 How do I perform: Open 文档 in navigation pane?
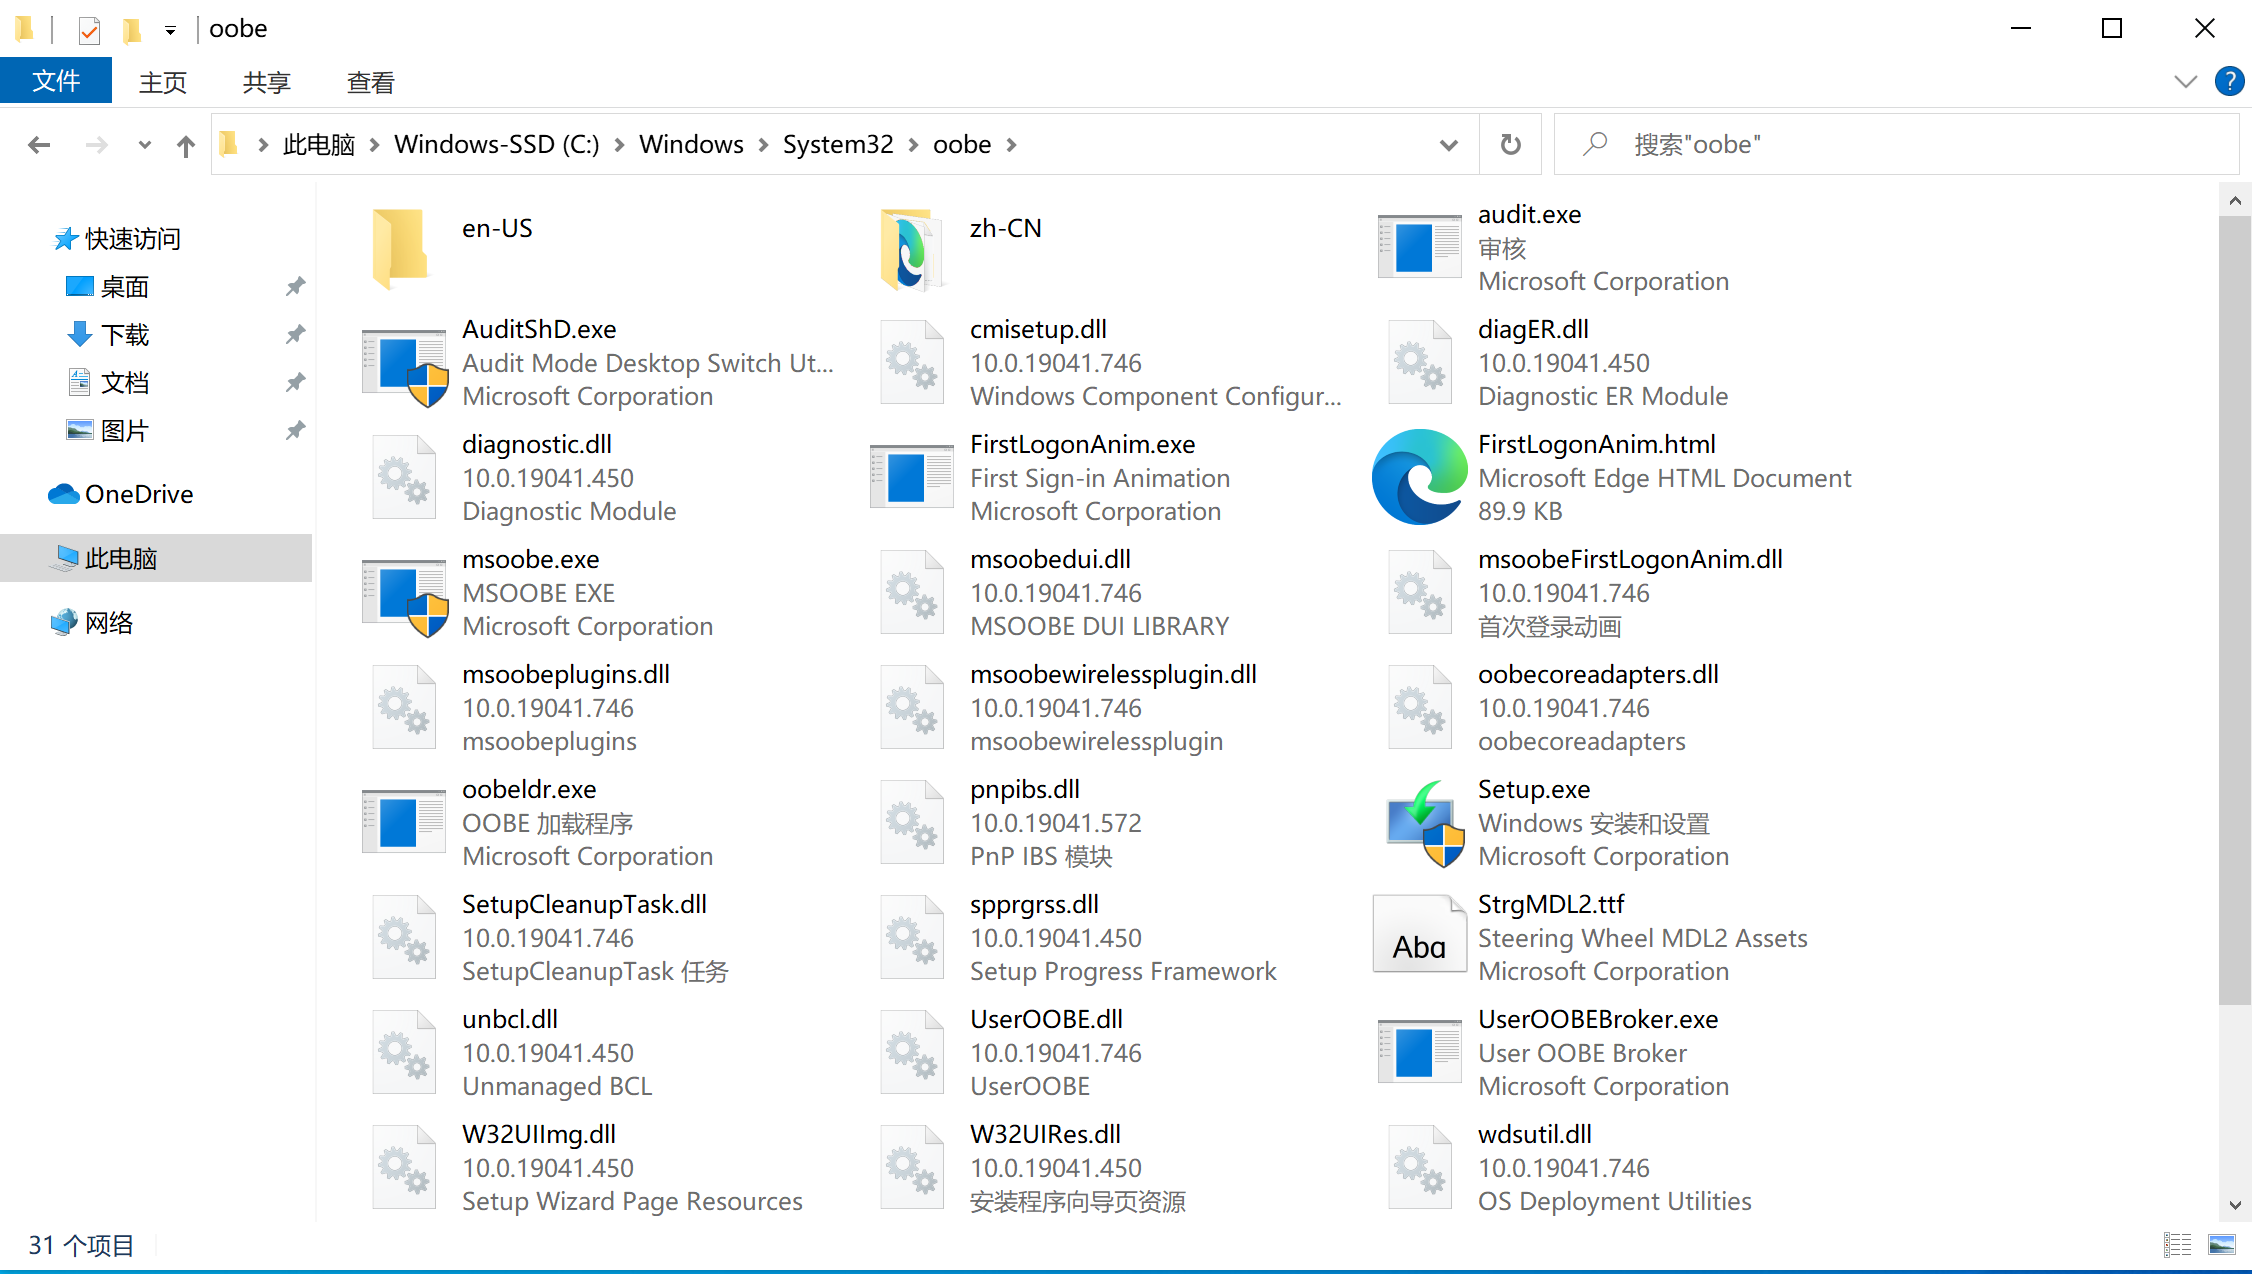click(124, 383)
